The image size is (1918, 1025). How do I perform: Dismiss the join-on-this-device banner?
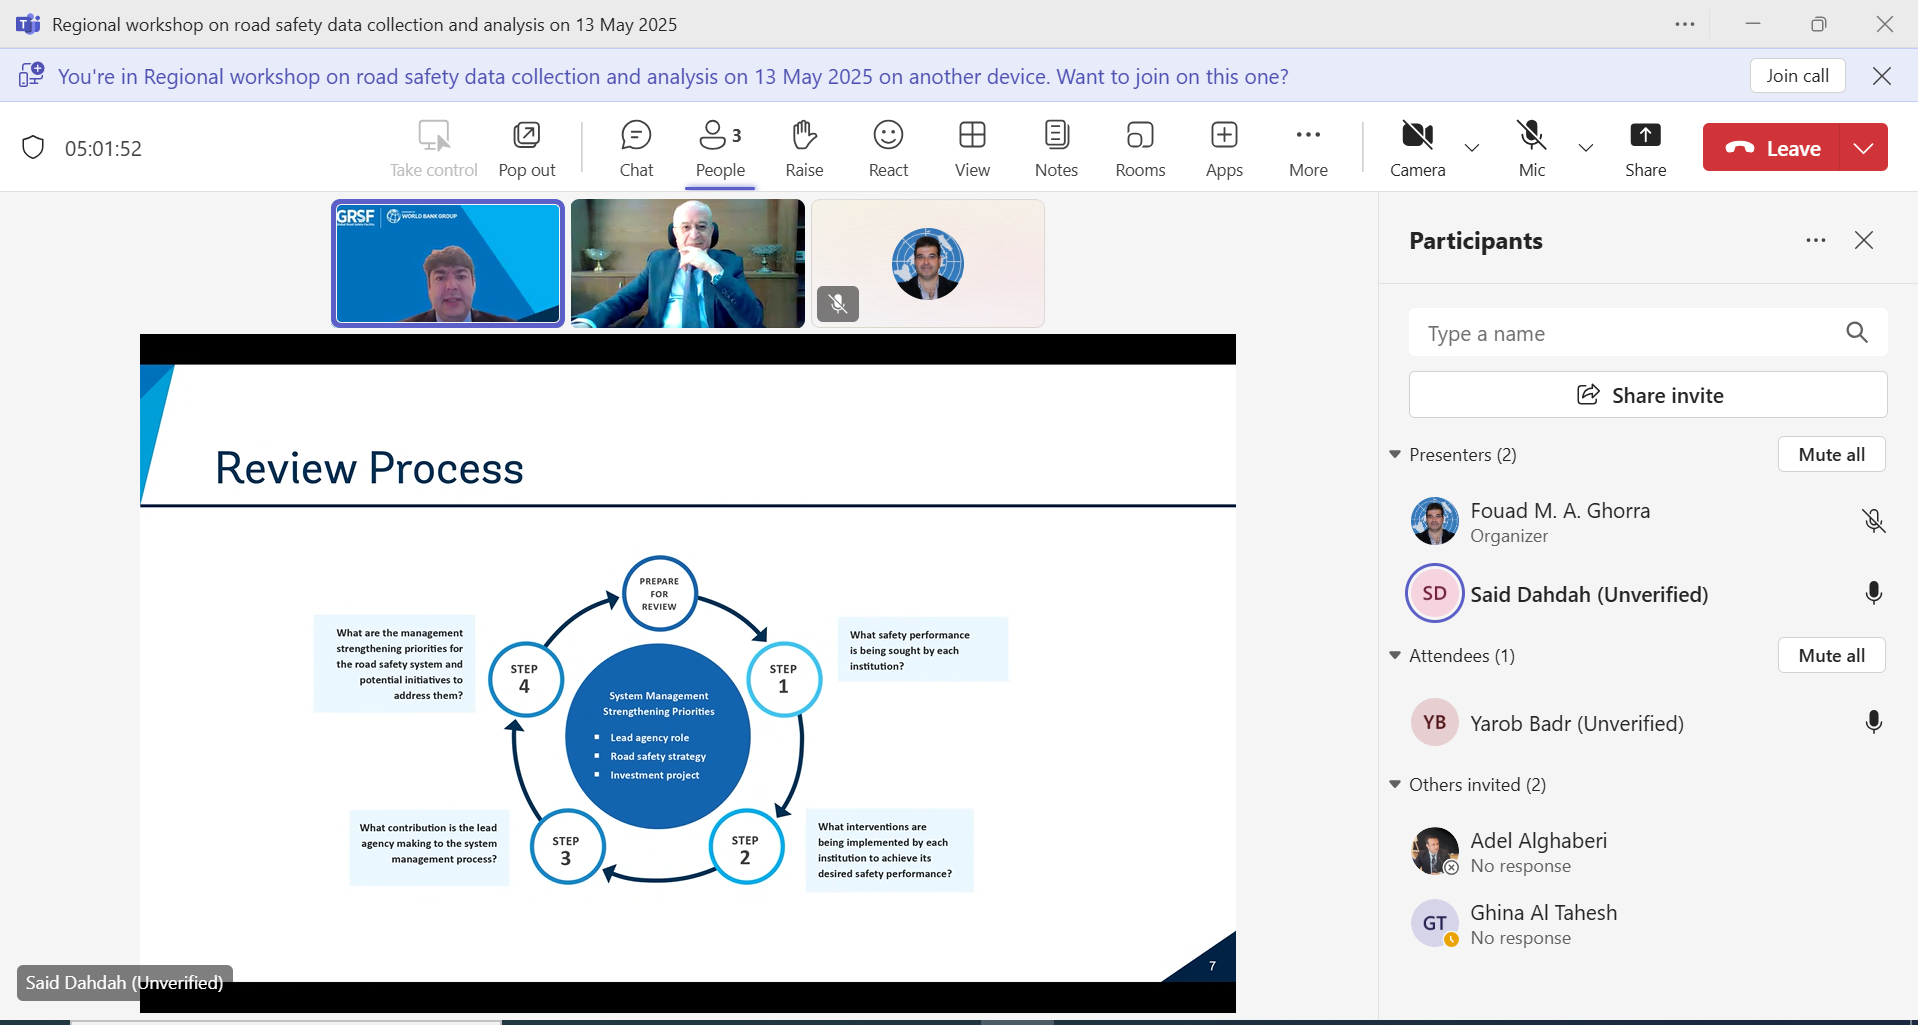click(x=1881, y=76)
